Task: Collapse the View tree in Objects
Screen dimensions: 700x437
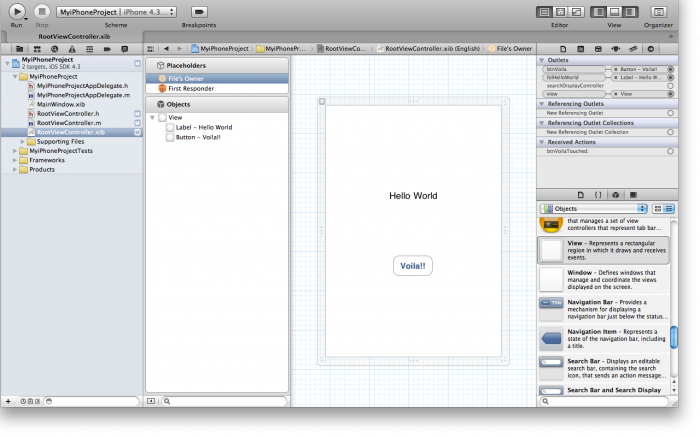Action: [x=153, y=118]
